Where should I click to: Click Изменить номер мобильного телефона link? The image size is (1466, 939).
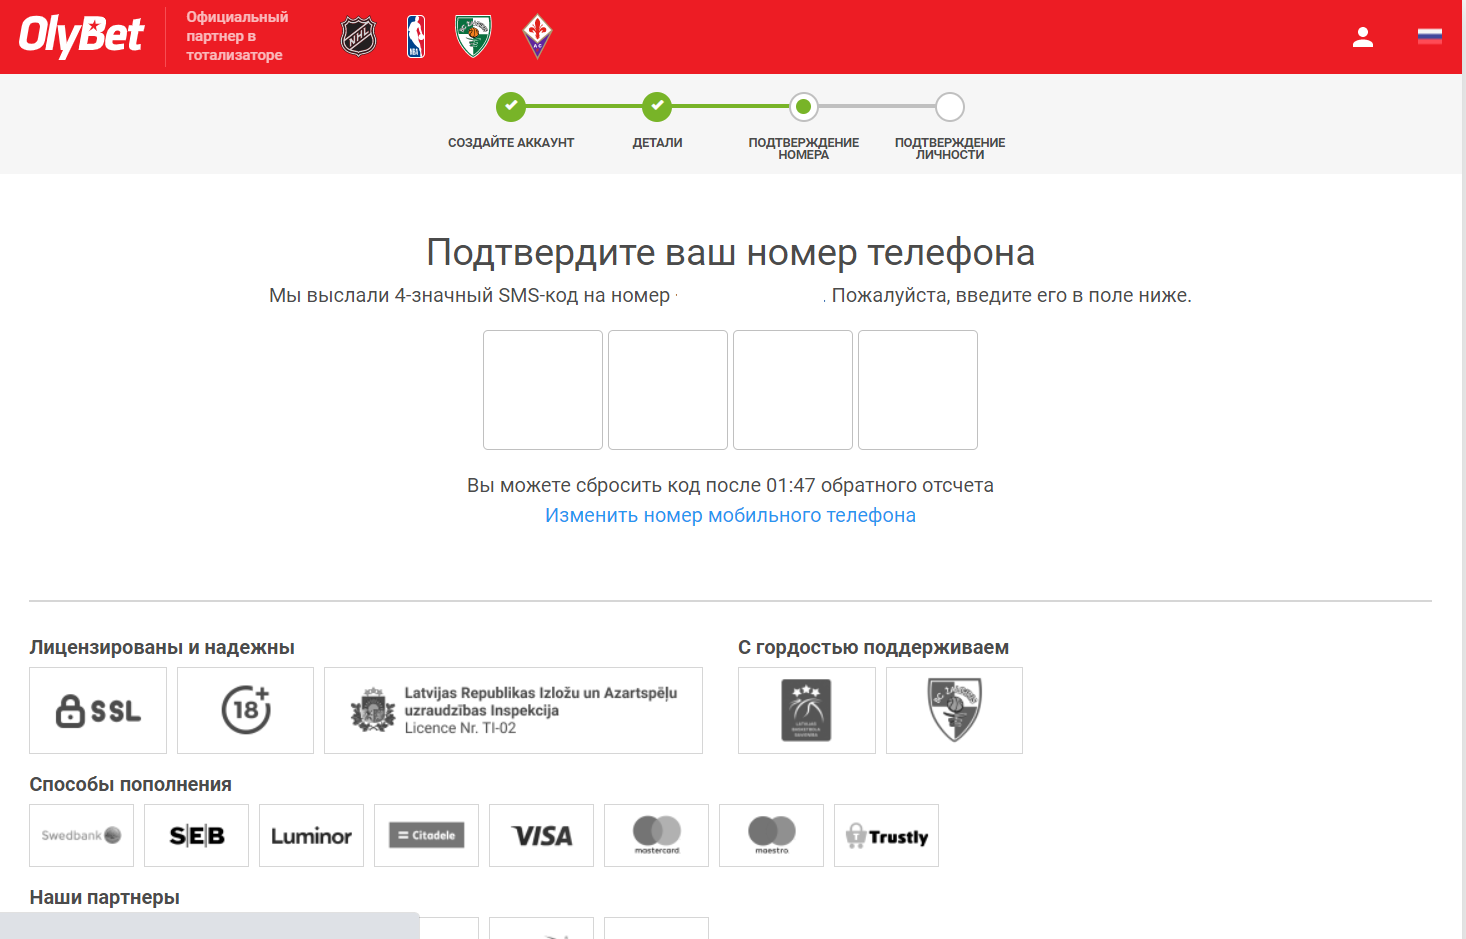(x=730, y=515)
